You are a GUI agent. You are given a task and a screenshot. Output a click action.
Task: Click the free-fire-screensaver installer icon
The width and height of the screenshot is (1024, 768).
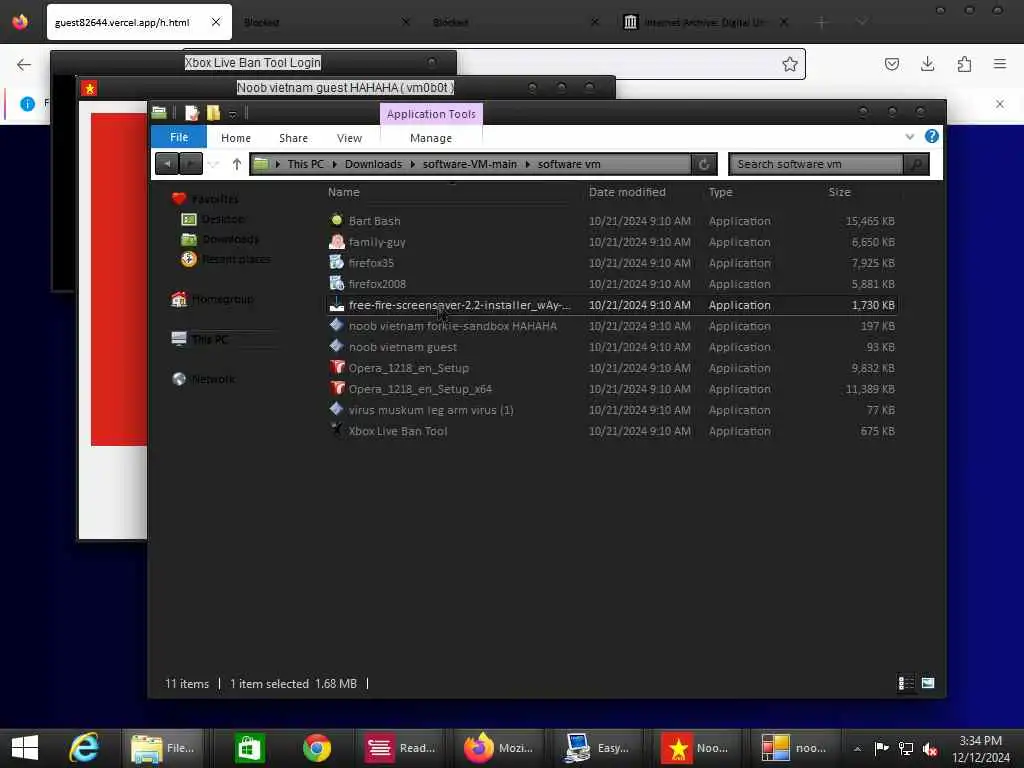coord(336,304)
